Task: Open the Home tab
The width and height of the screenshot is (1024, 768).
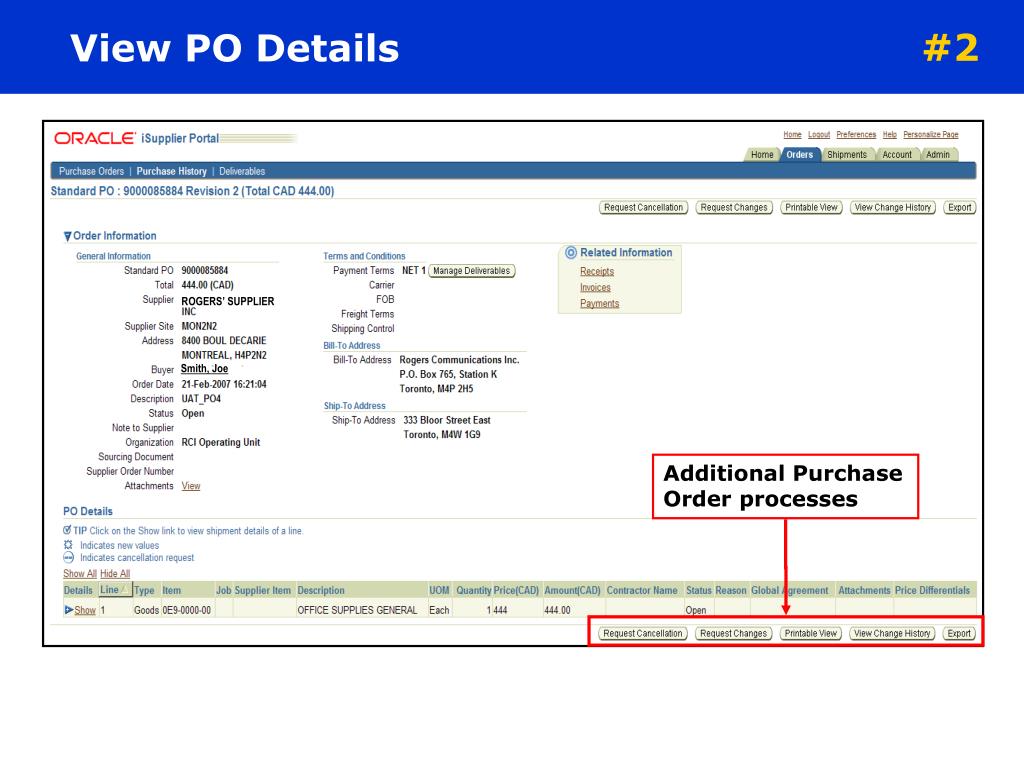Action: tap(761, 155)
